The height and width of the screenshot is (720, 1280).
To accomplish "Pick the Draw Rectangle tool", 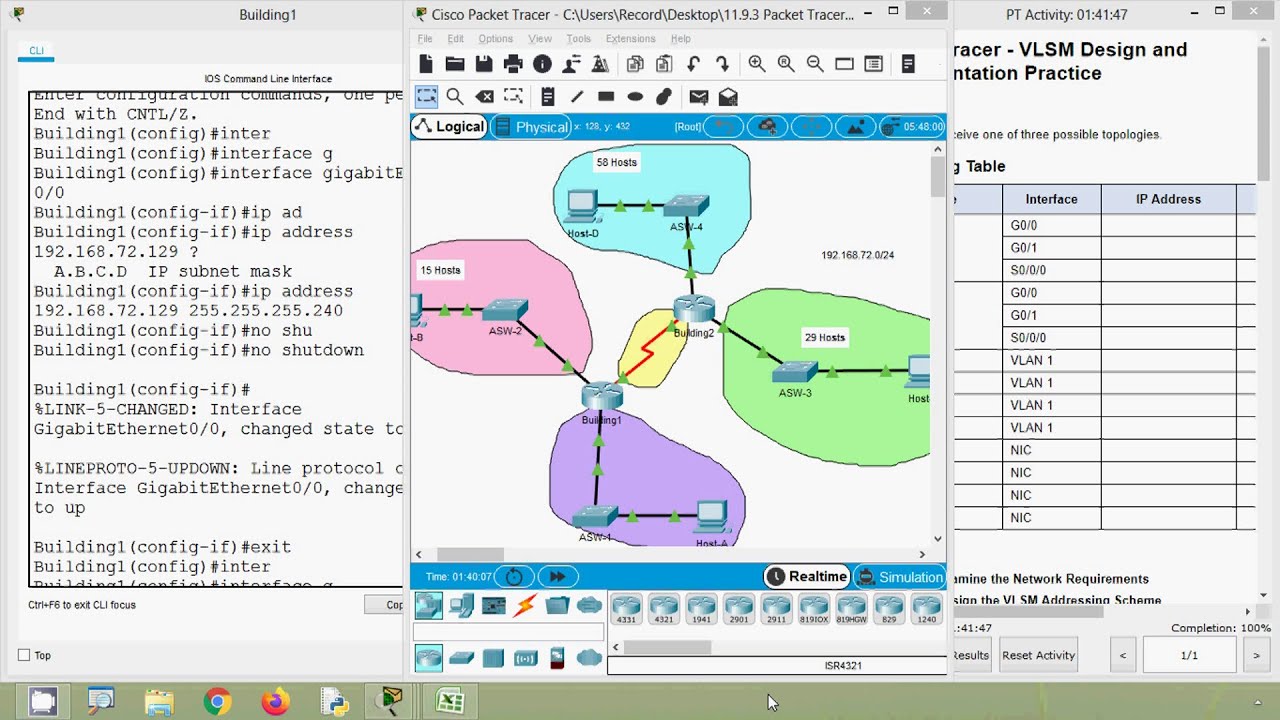I will point(606,97).
